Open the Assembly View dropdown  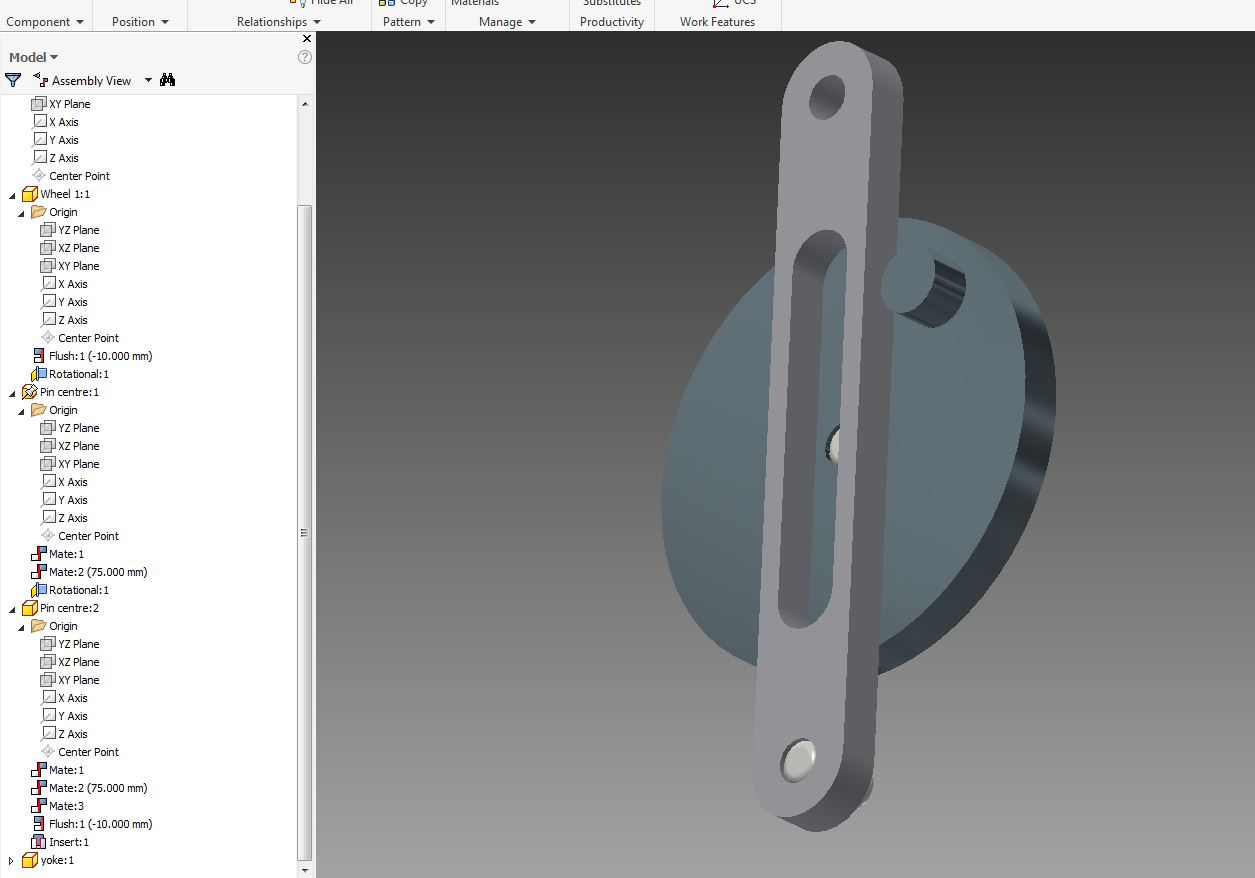coord(147,80)
